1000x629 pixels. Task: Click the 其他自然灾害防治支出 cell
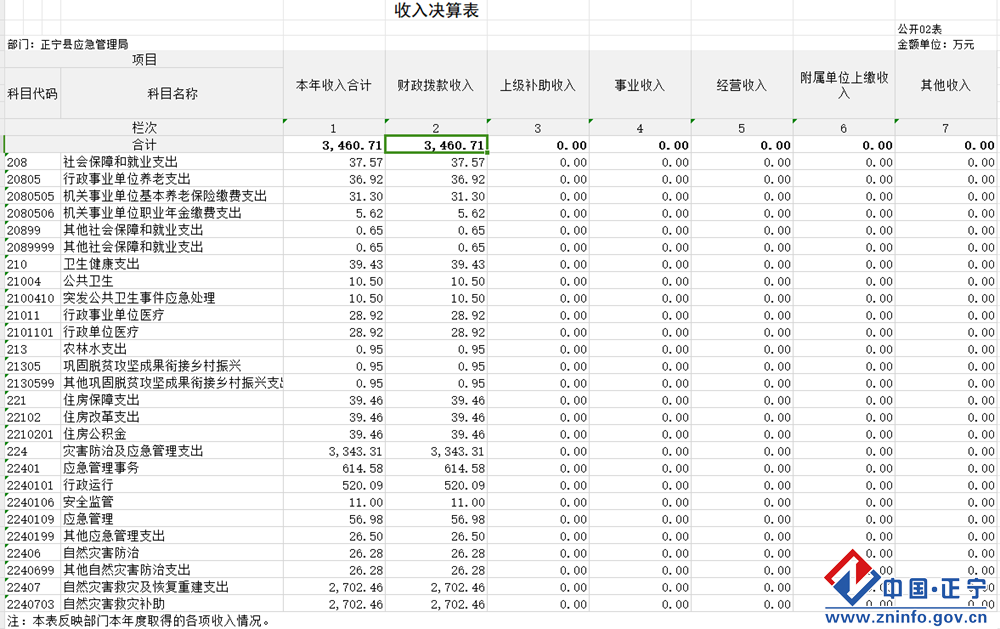click(172, 570)
